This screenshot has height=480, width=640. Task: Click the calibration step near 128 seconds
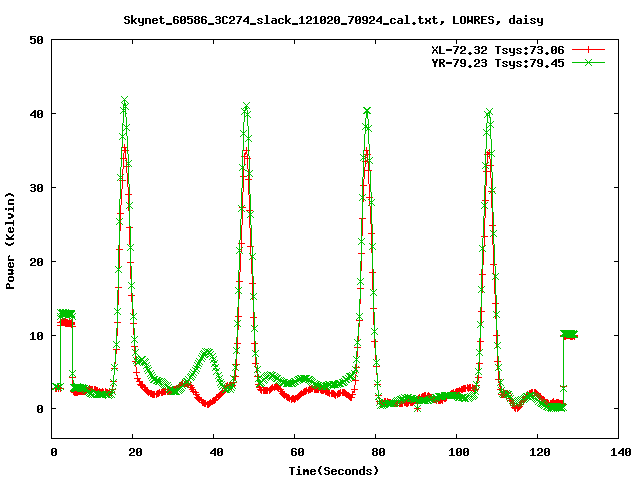[569, 335]
